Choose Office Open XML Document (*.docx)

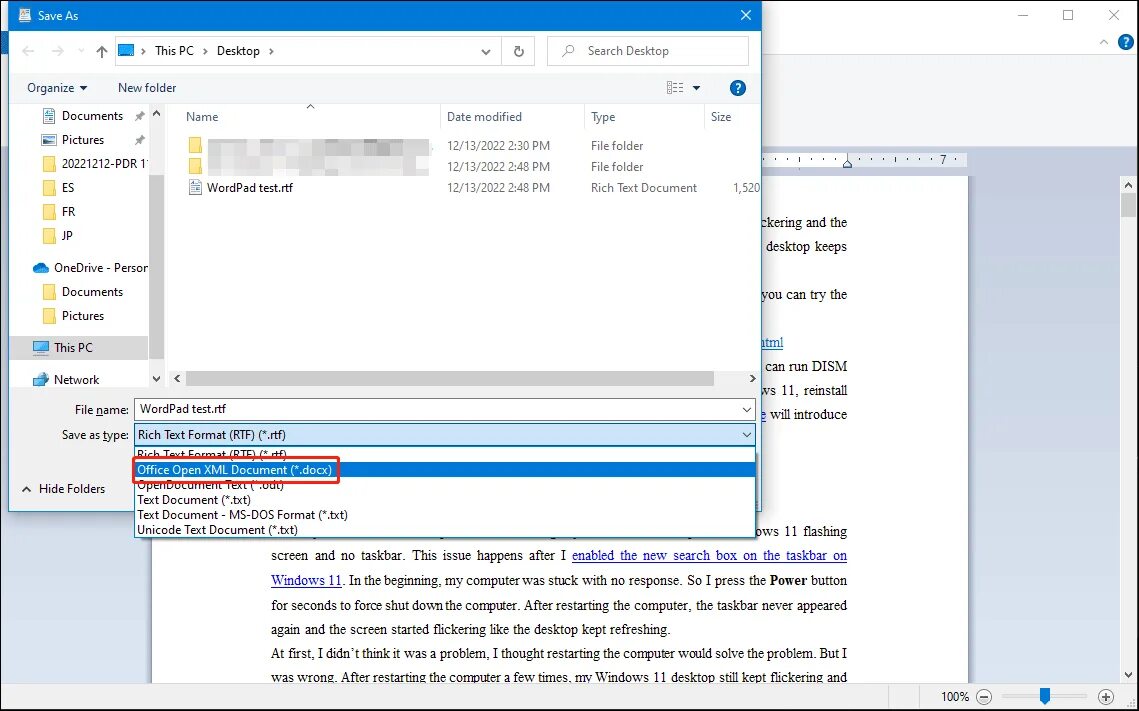pos(445,470)
